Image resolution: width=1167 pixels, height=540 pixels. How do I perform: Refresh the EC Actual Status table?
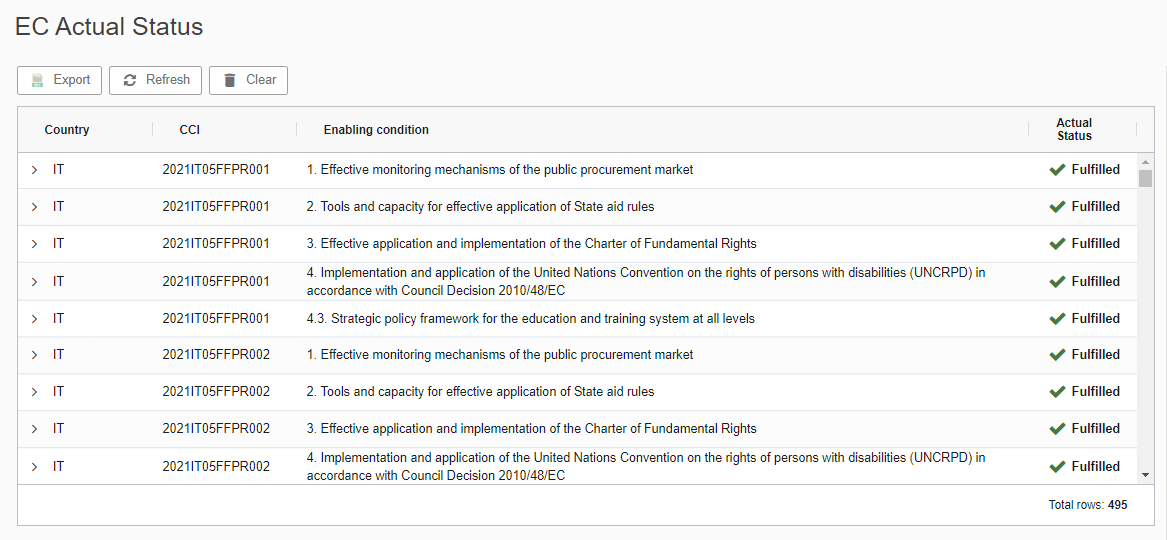tap(156, 80)
